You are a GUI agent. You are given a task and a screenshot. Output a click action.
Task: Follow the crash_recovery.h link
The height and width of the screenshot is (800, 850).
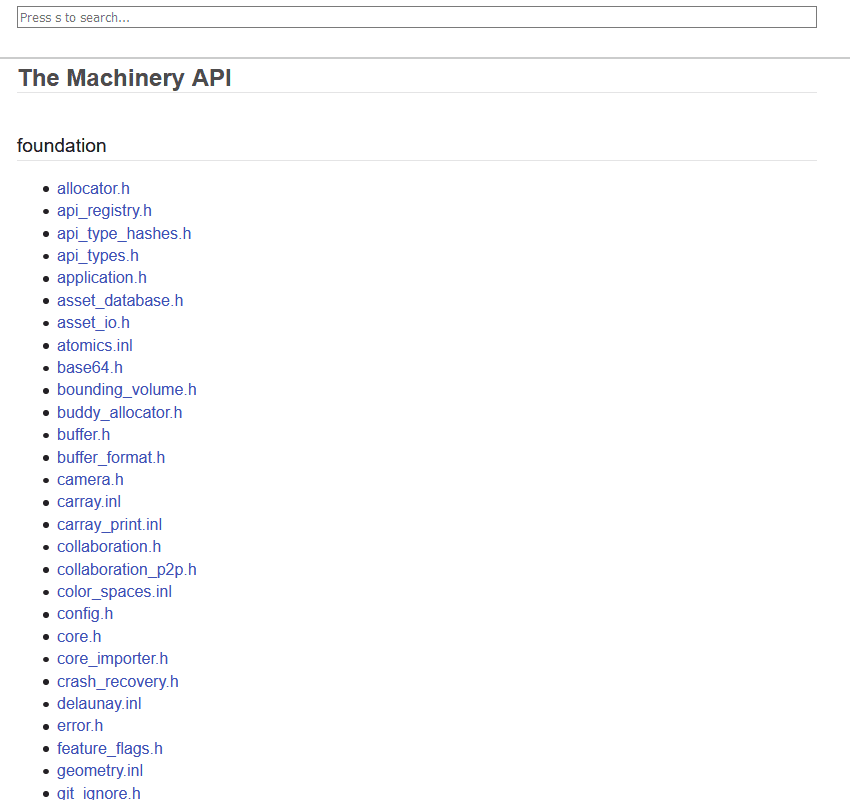pos(118,682)
